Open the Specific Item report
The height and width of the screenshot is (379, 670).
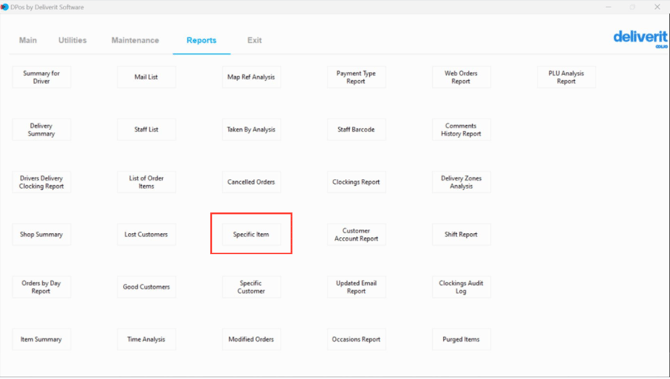251,234
